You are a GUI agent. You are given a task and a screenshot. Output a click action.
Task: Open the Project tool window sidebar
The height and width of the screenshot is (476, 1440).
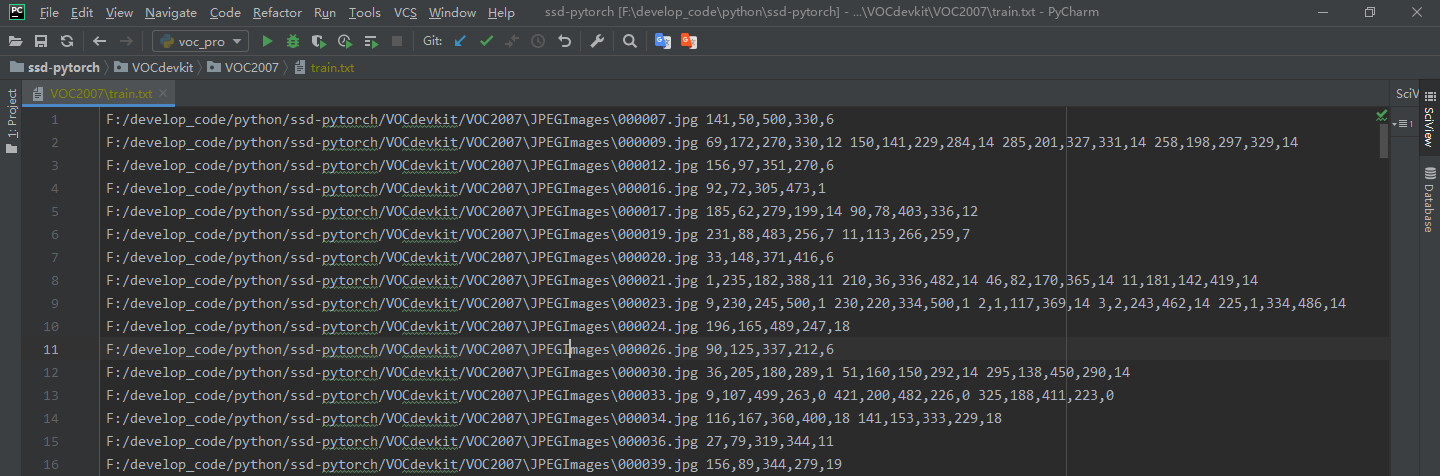coord(12,121)
